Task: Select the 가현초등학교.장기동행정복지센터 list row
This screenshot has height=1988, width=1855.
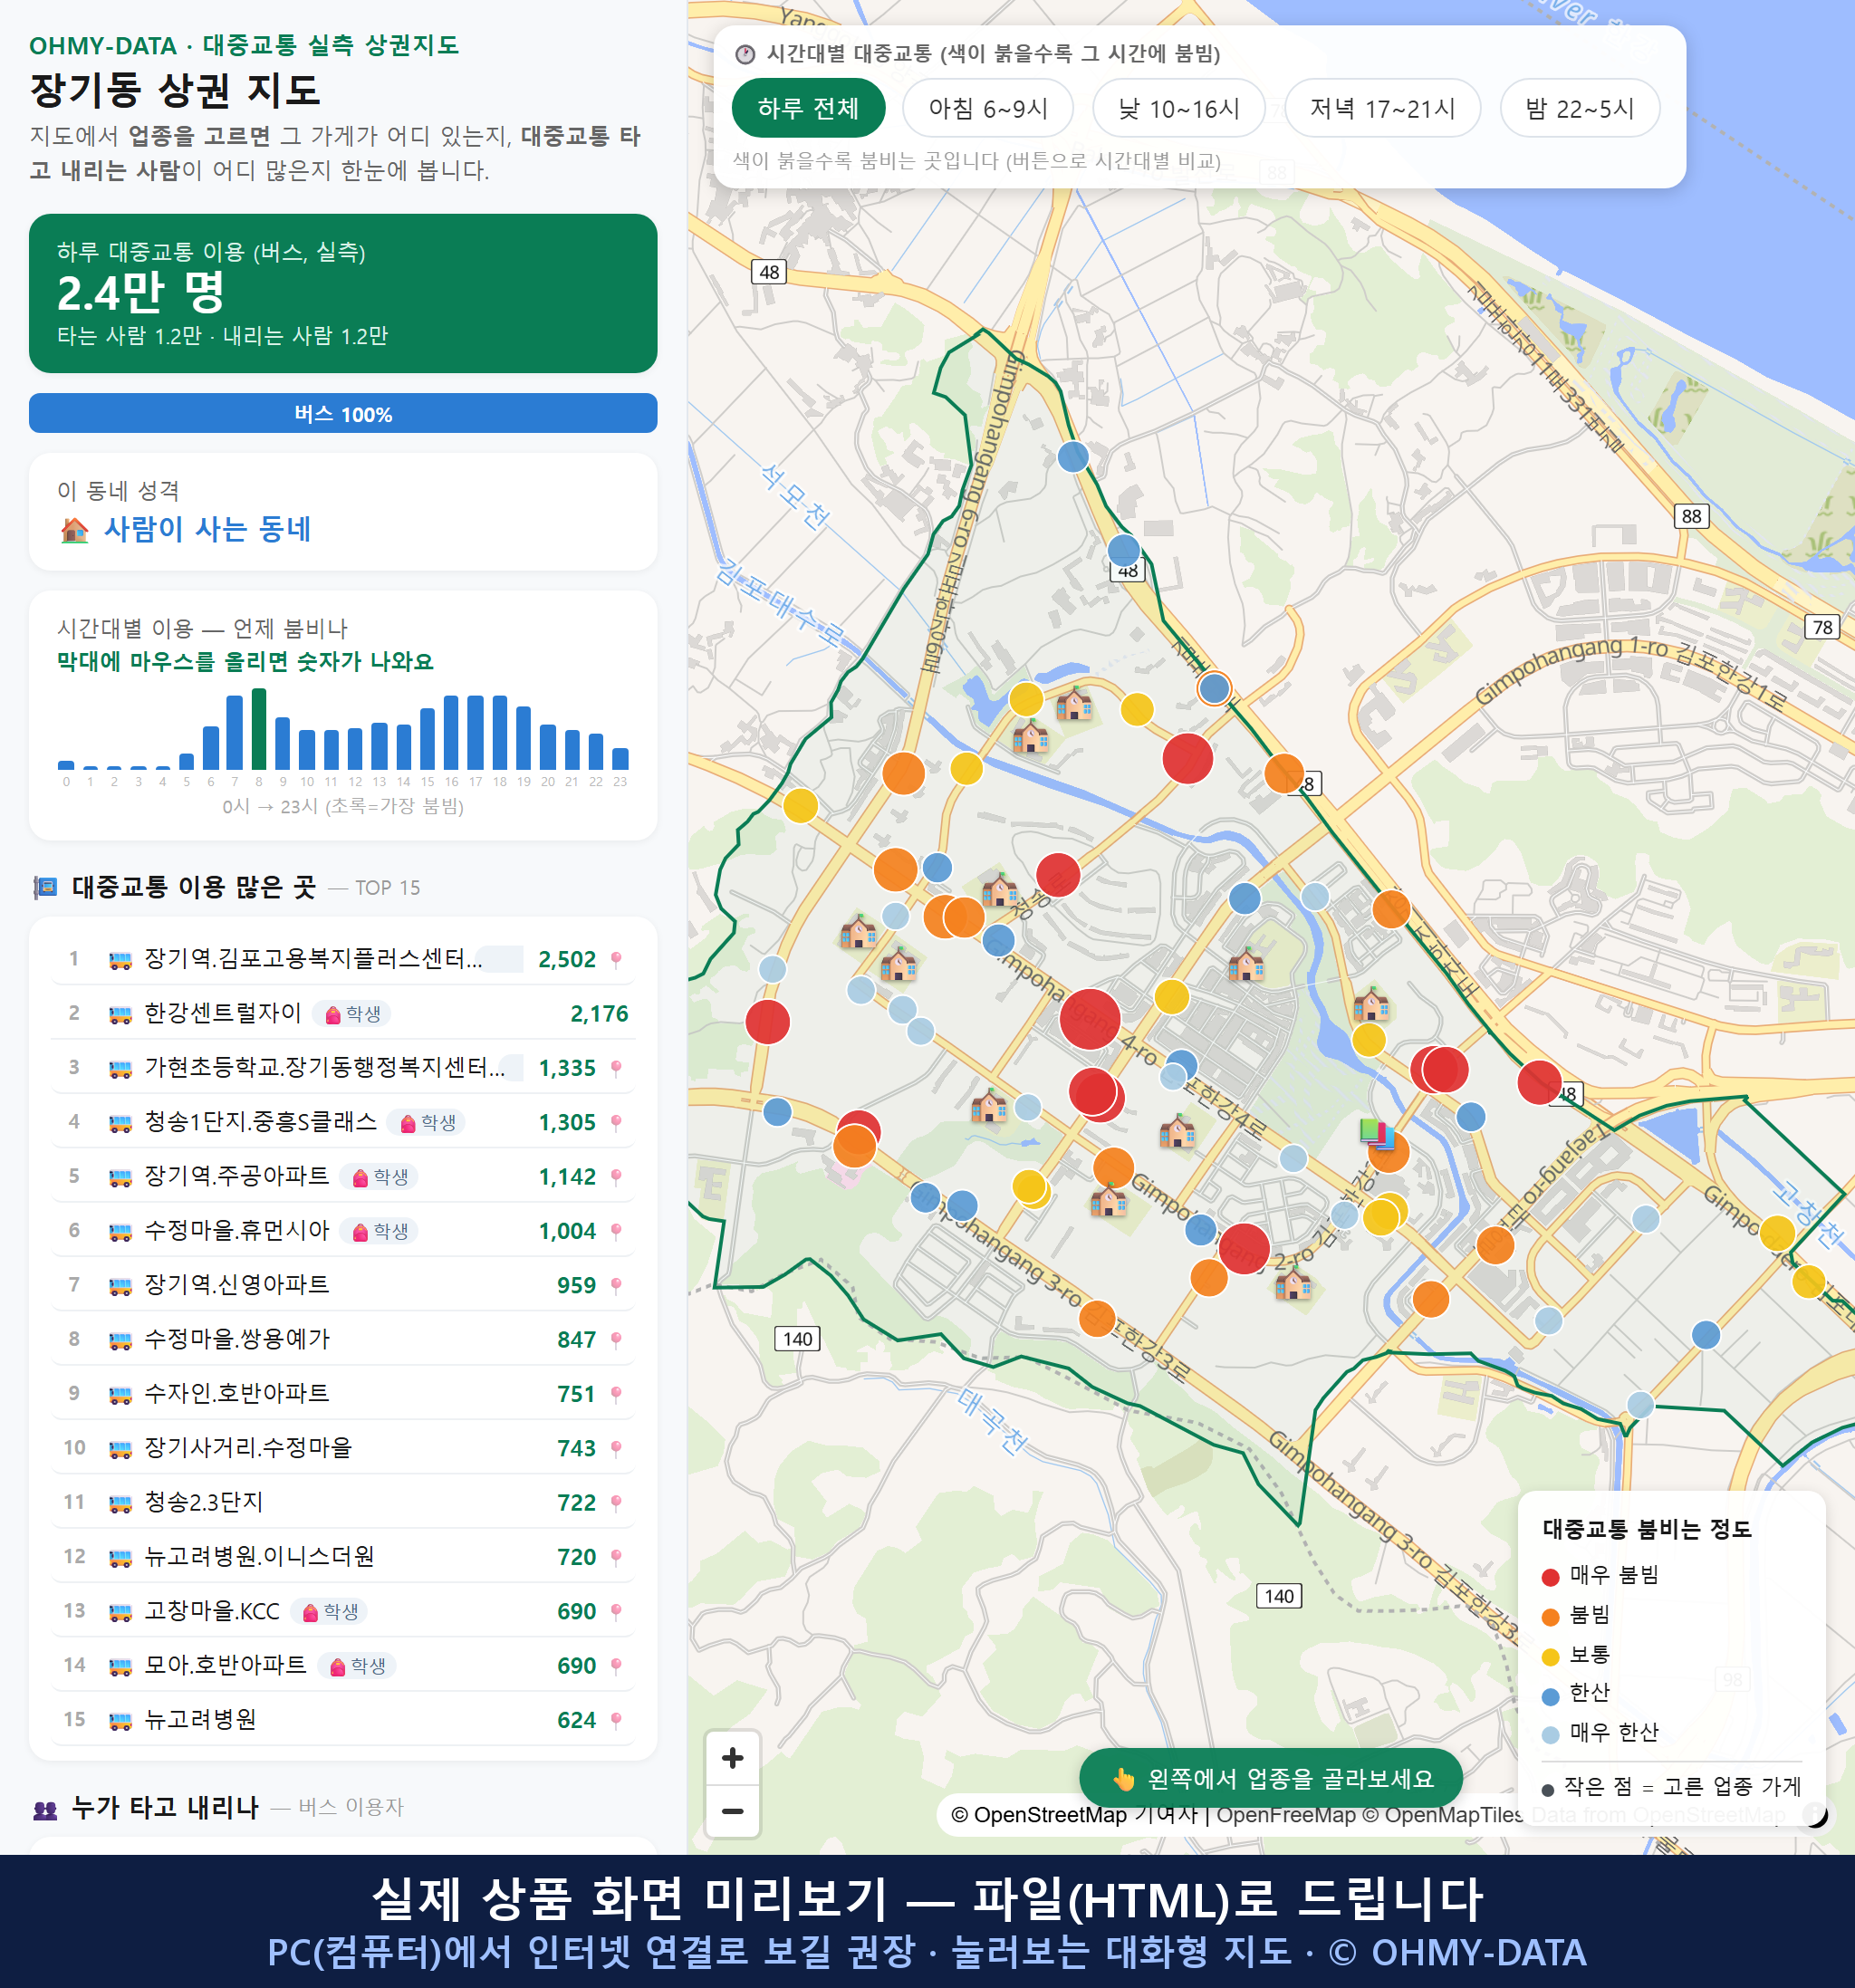Action: pyautogui.click(x=343, y=1068)
